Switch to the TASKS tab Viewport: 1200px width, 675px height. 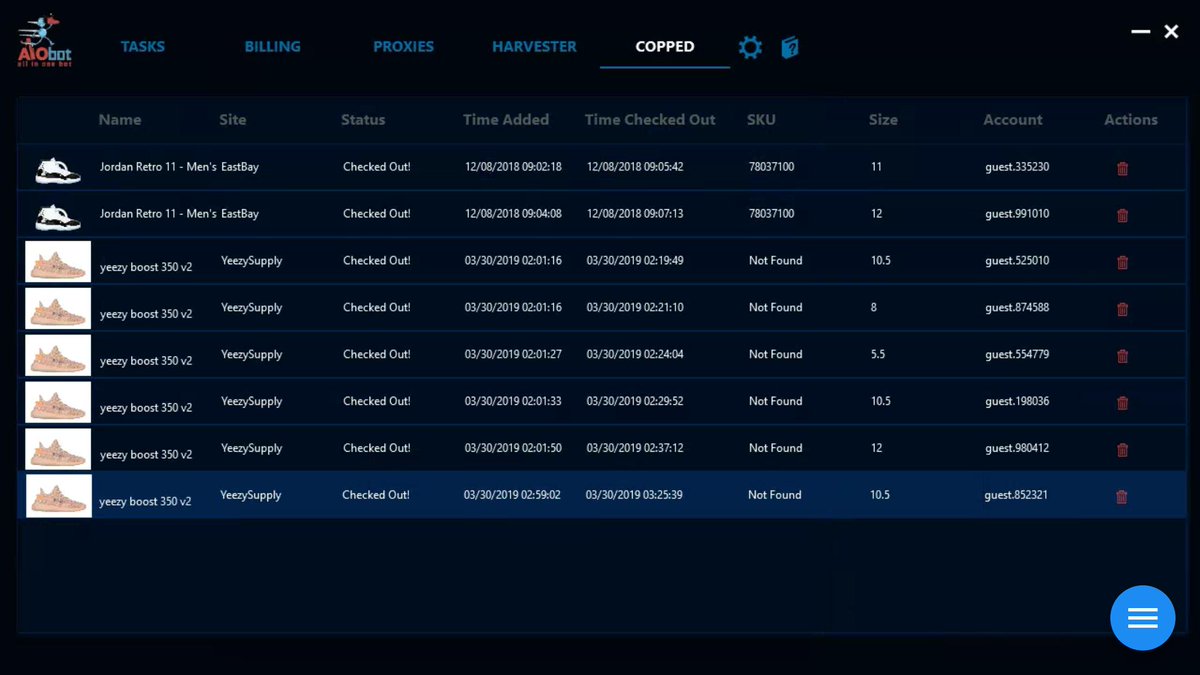pyautogui.click(x=143, y=46)
